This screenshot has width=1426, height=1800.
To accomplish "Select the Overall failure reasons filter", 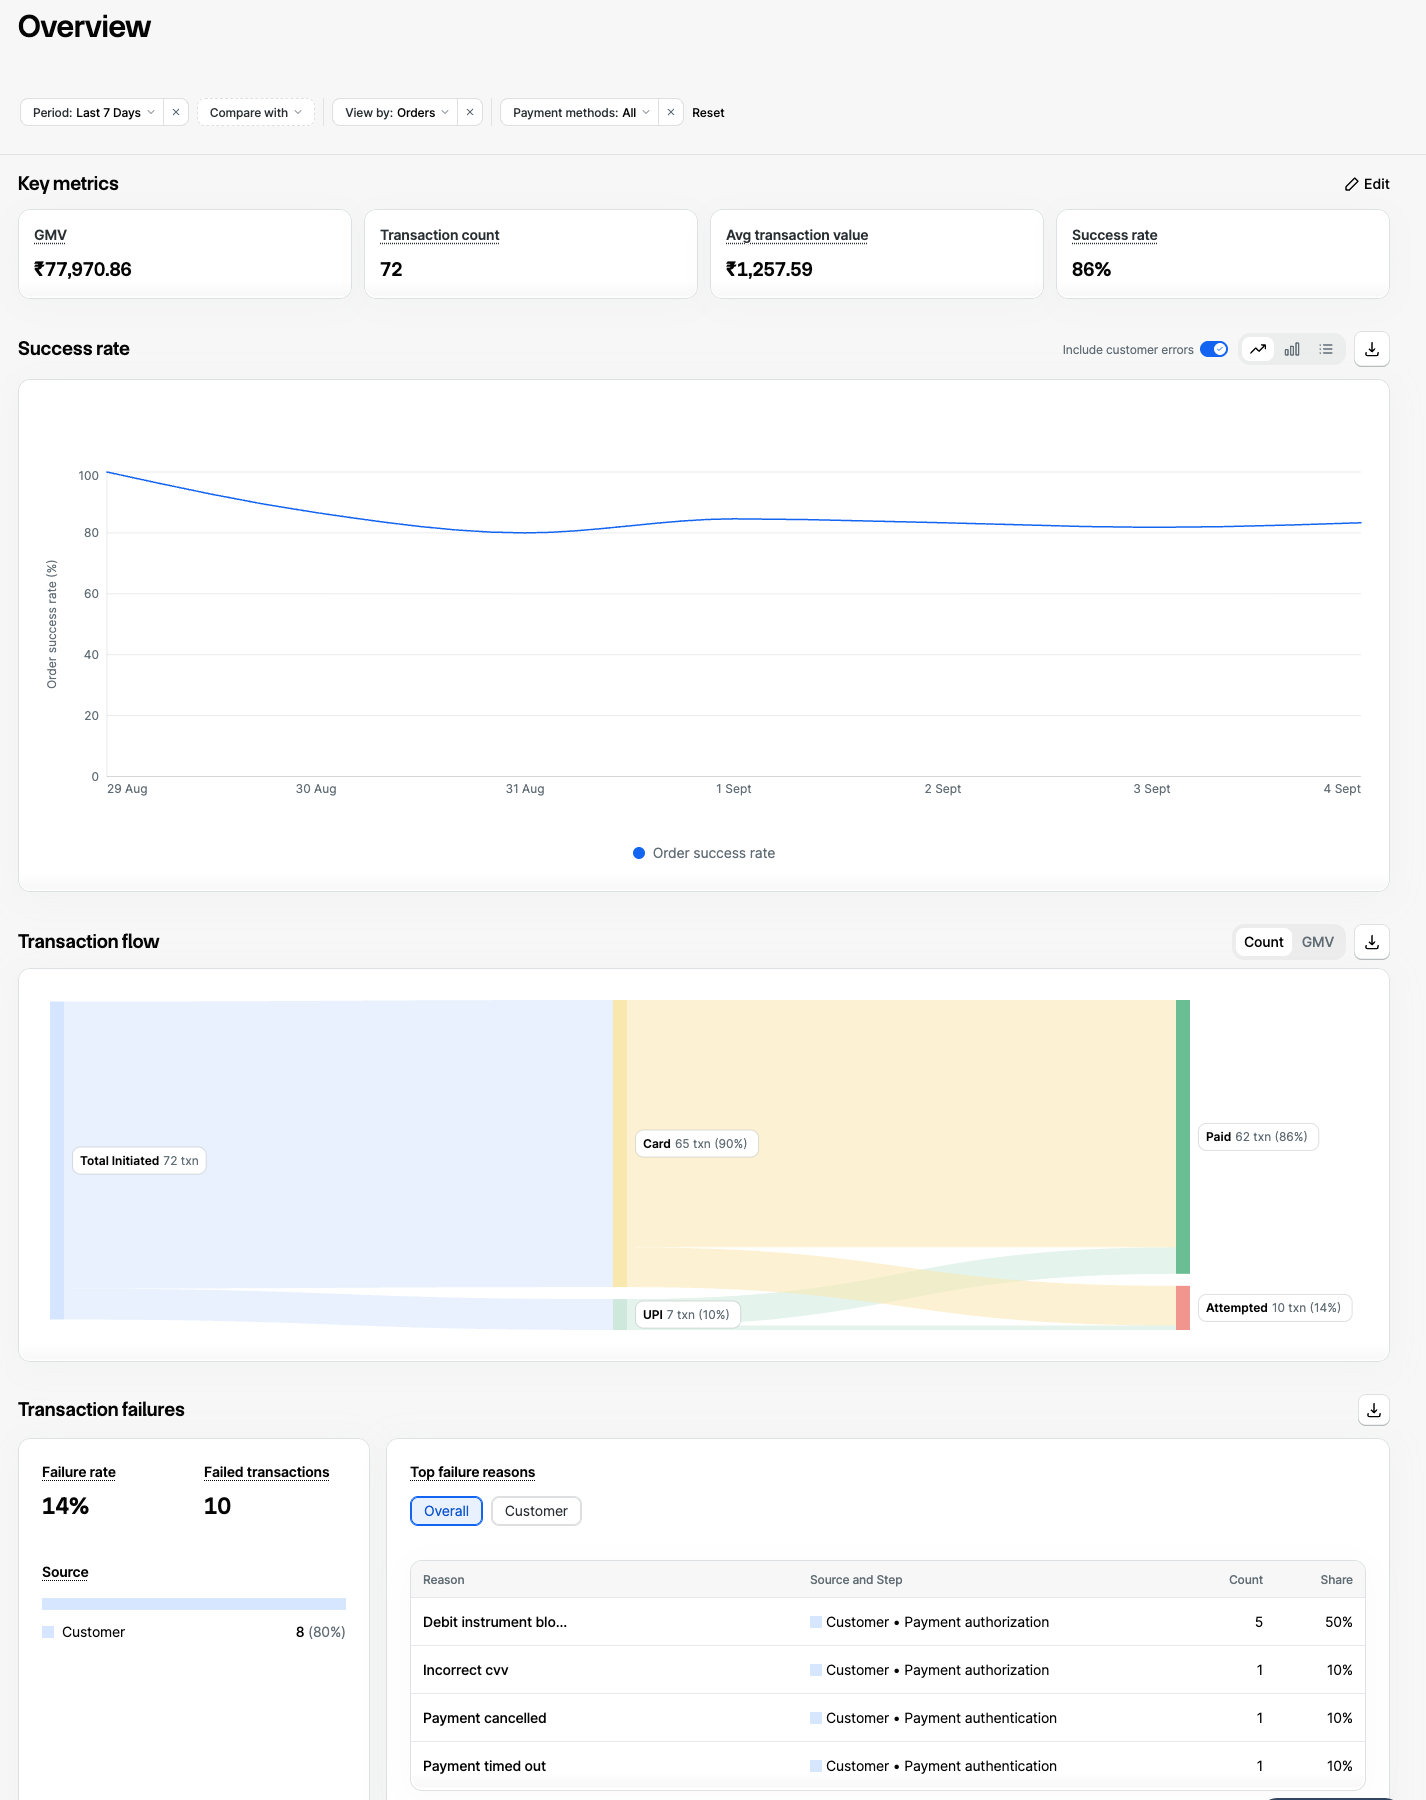I will point(446,1511).
